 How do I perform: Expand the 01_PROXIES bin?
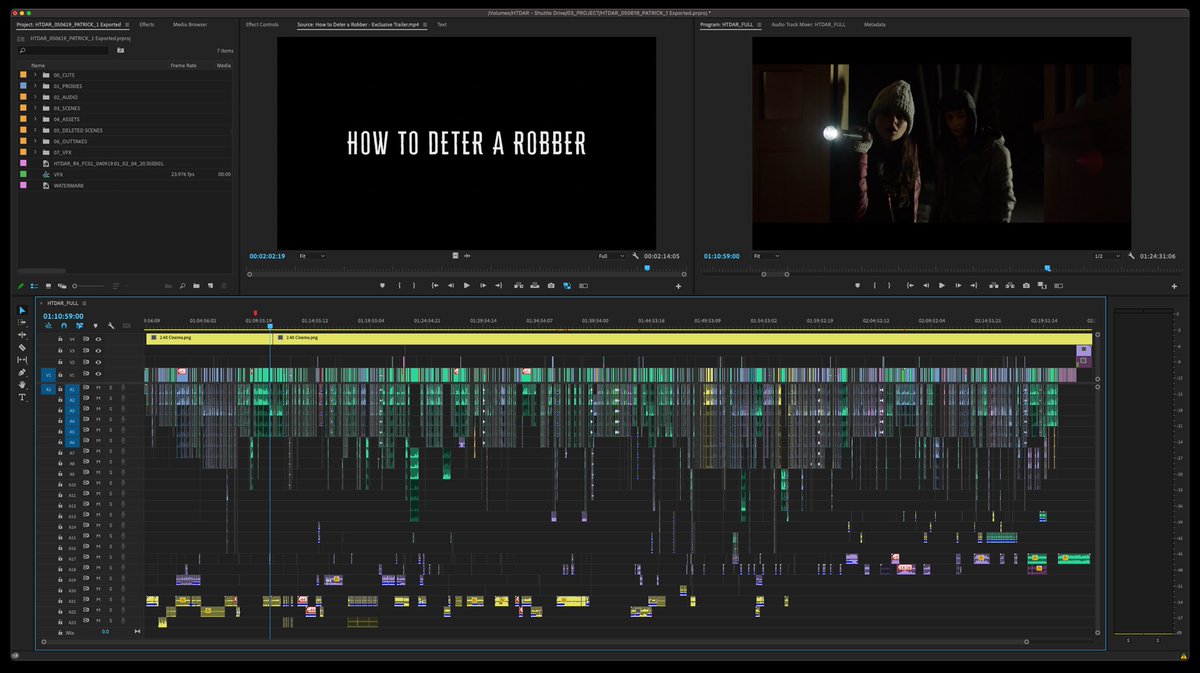coord(35,86)
